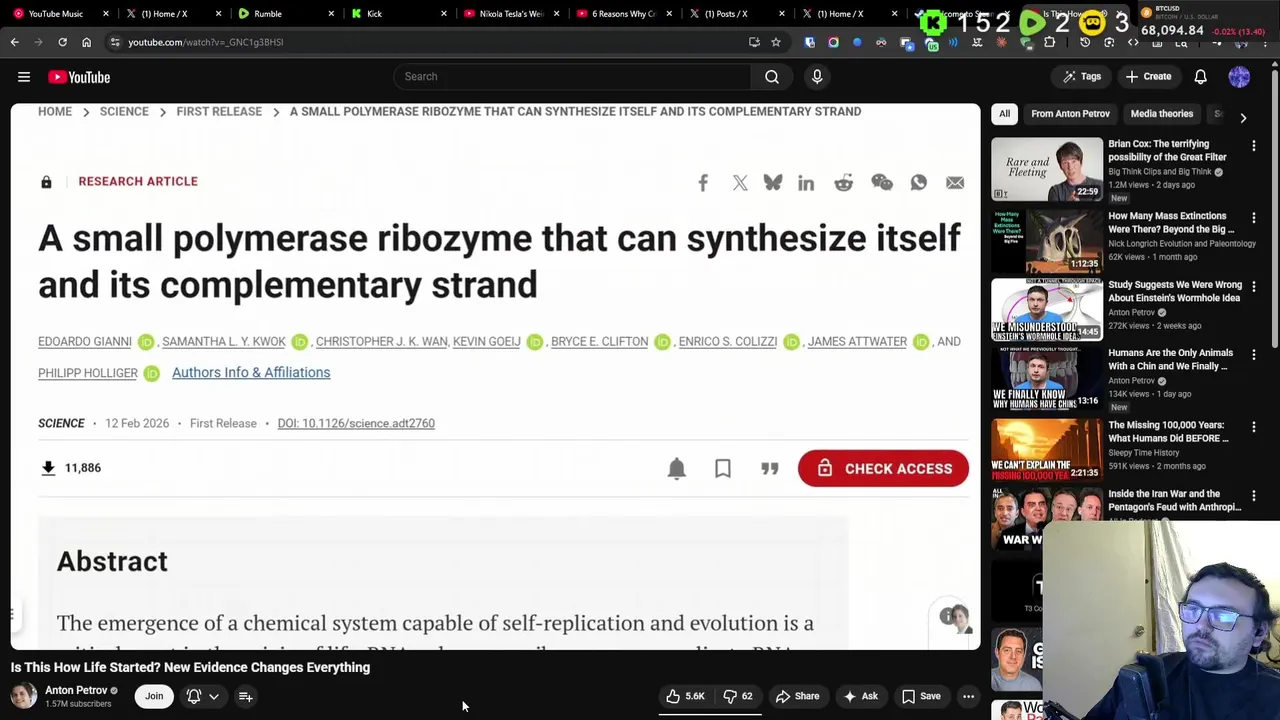Open options for Humans Chin video
This screenshot has height=720, width=1280.
[x=1254, y=354]
